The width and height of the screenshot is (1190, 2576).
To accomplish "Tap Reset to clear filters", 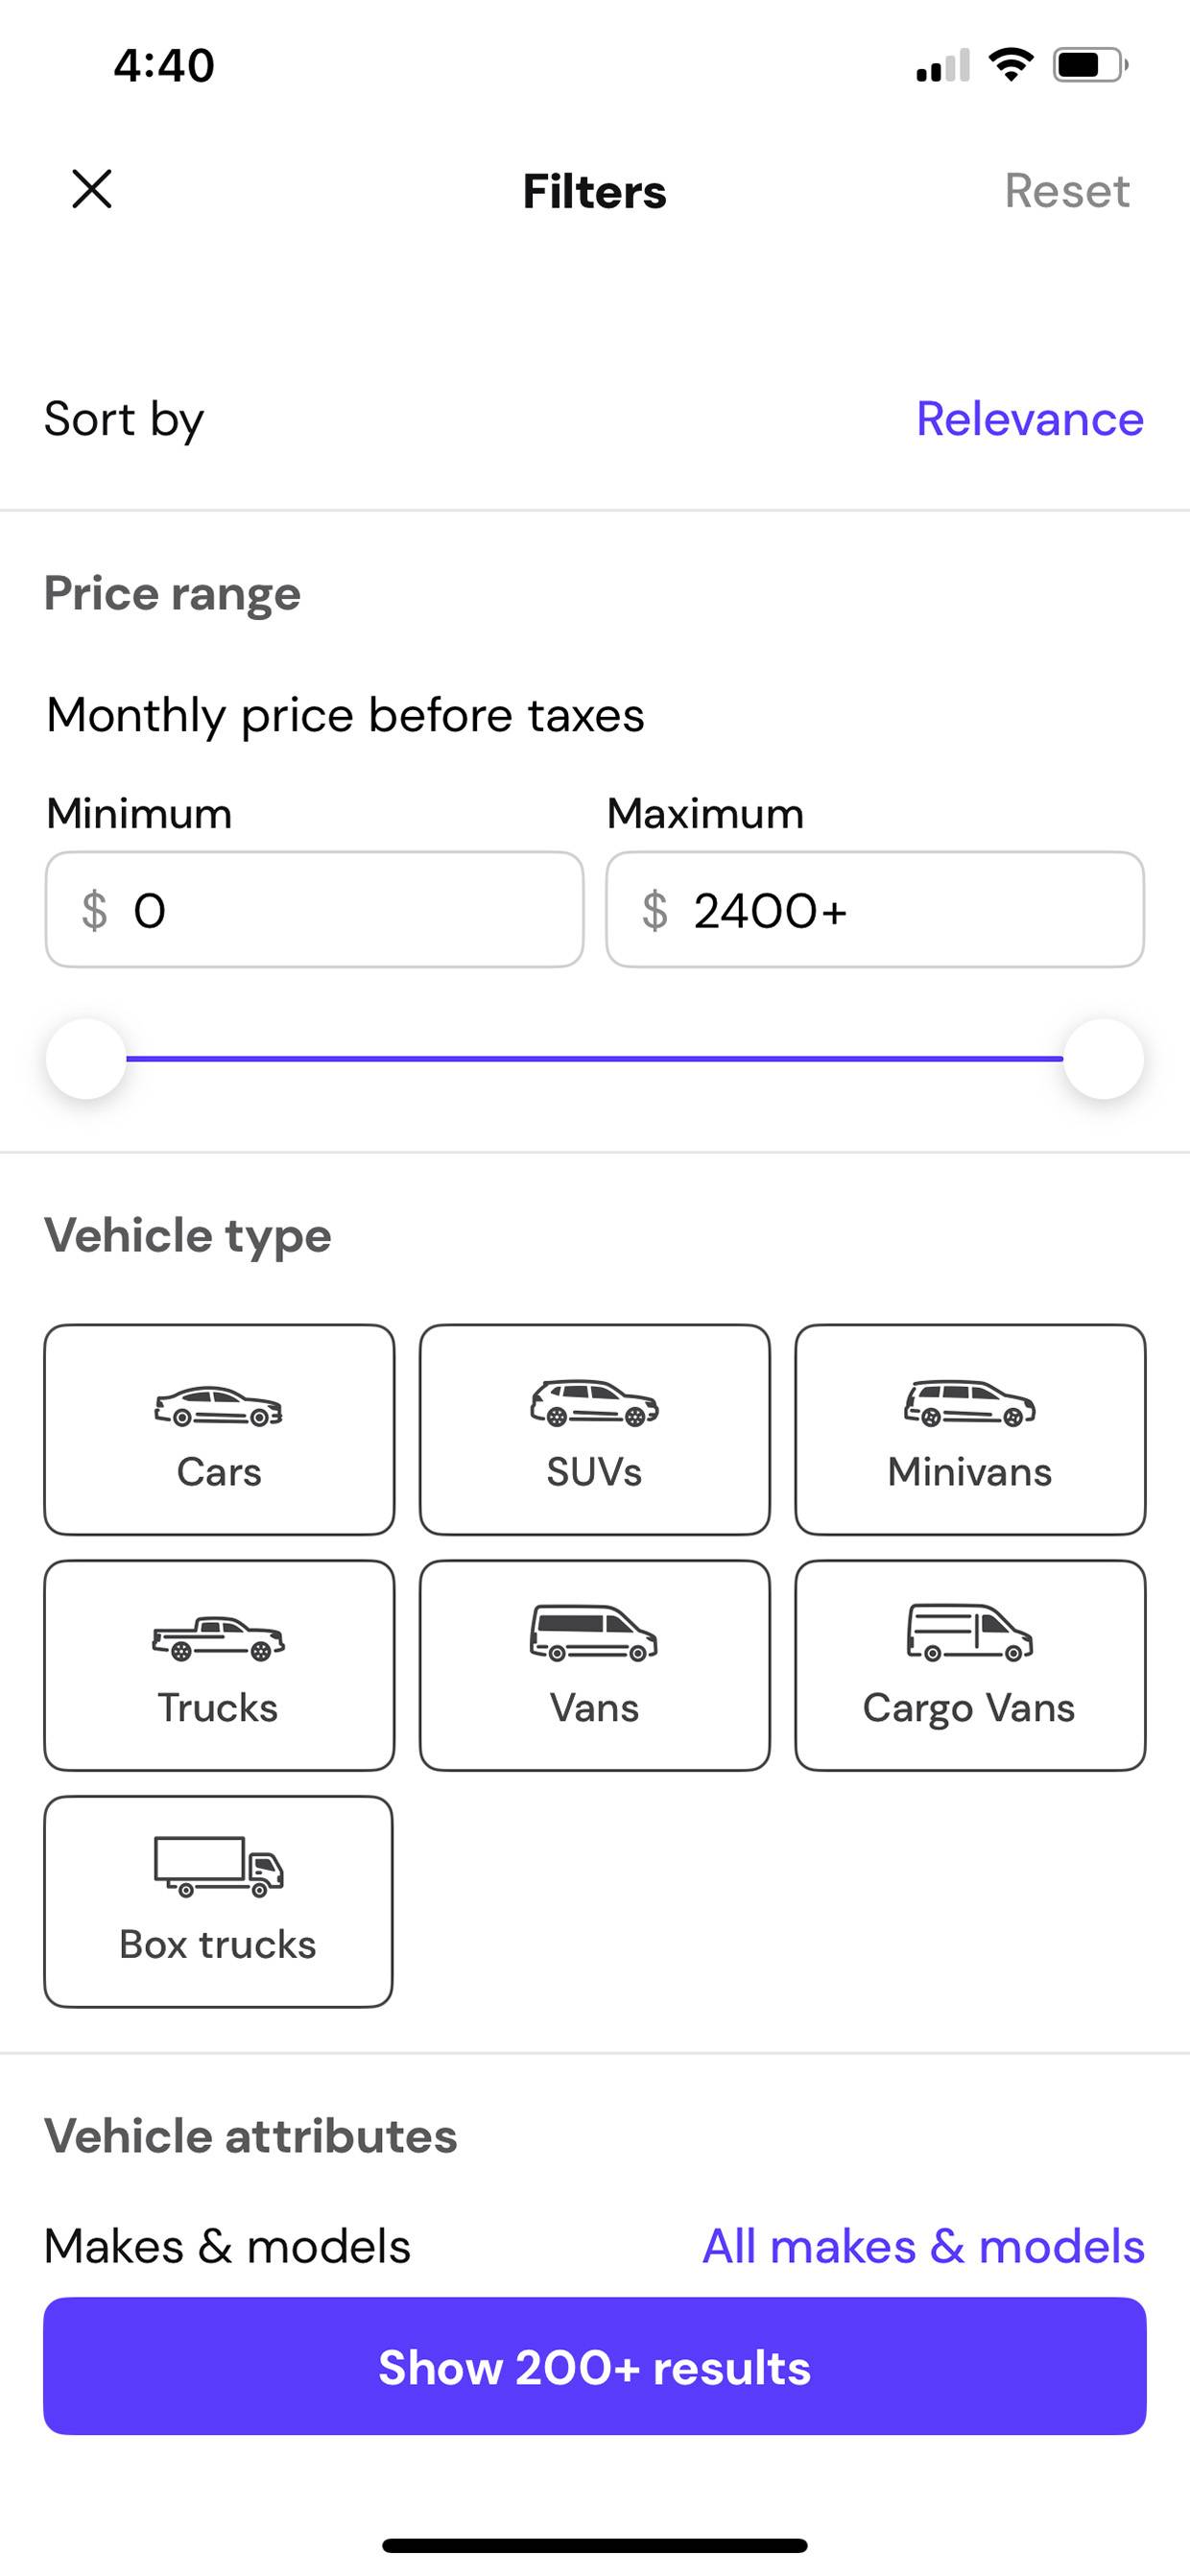I will 1067,190.
